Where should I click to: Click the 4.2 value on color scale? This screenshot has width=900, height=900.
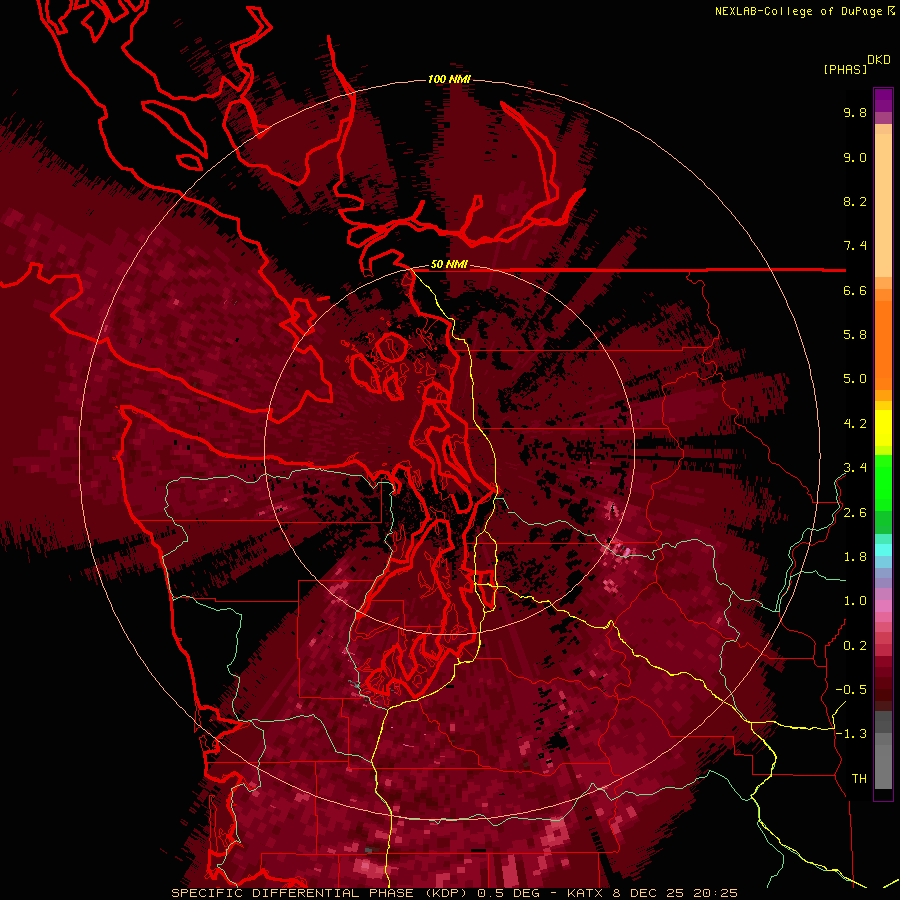coord(855,424)
